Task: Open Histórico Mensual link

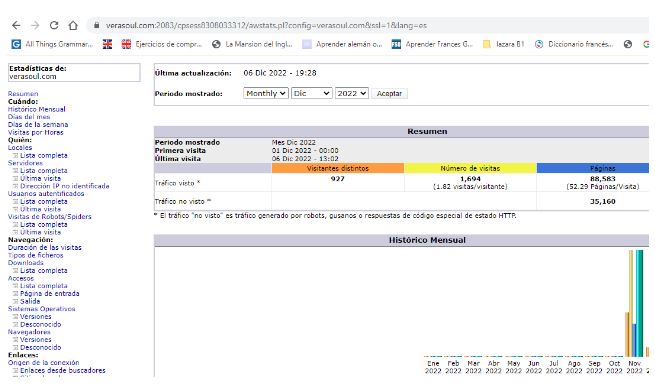Action: 37,109
